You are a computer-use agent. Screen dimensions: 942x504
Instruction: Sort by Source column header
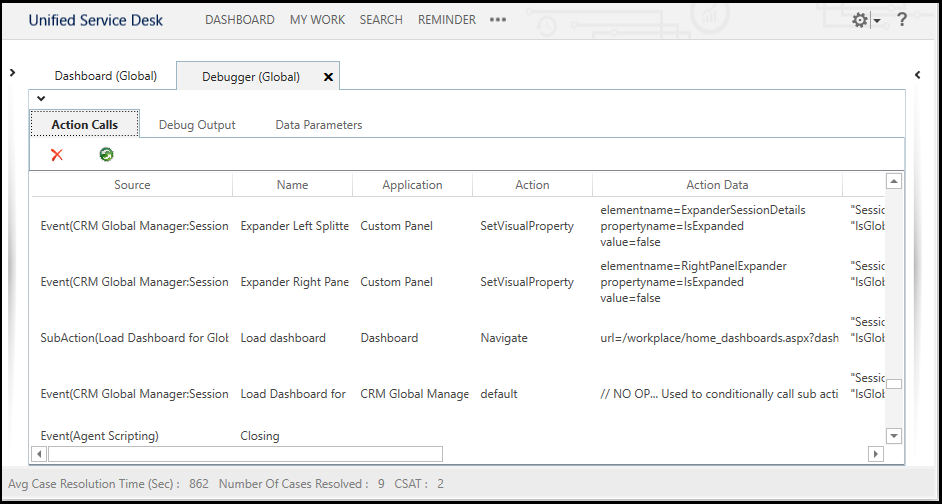coord(132,184)
